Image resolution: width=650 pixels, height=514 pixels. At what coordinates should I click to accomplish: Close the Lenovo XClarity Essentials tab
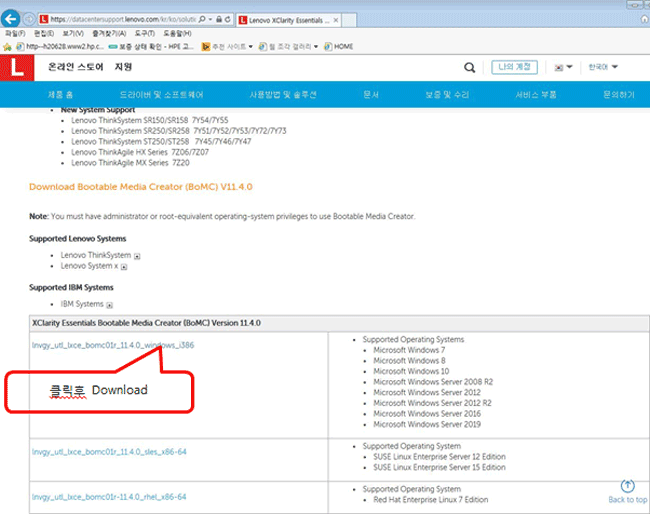point(336,20)
